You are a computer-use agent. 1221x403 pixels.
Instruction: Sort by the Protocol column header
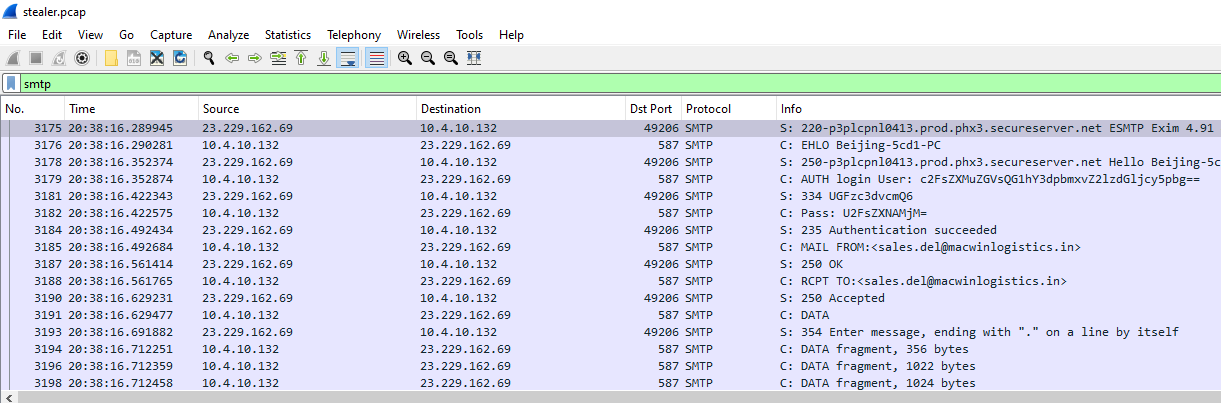(728, 108)
